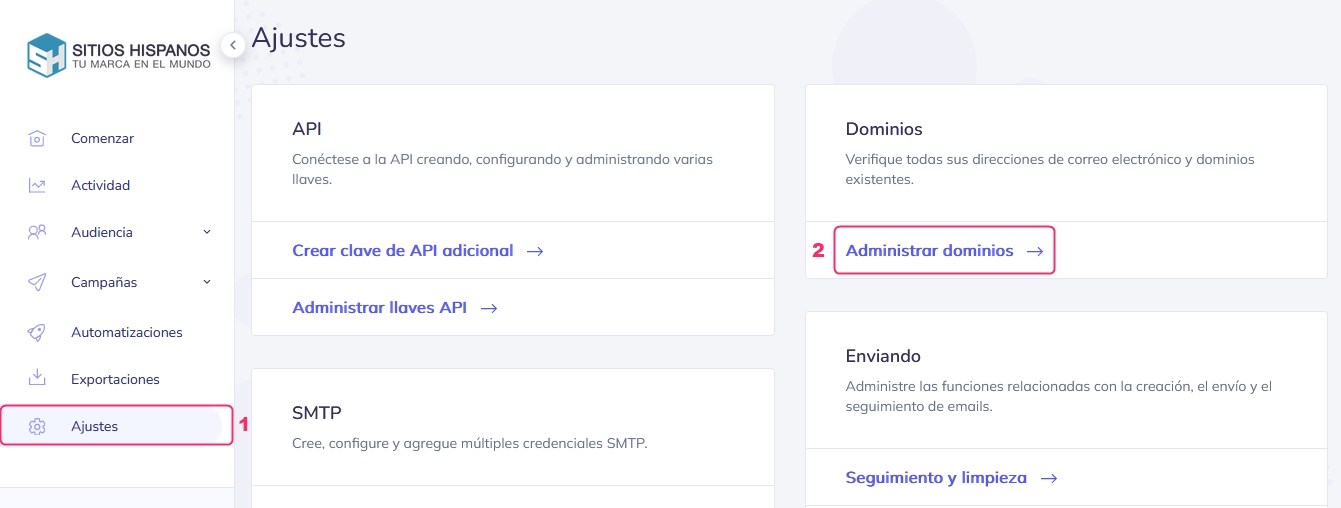Screen dimensions: 1341x508
Task: Expand the Audiencia submenu chevron
Action: click(x=207, y=232)
